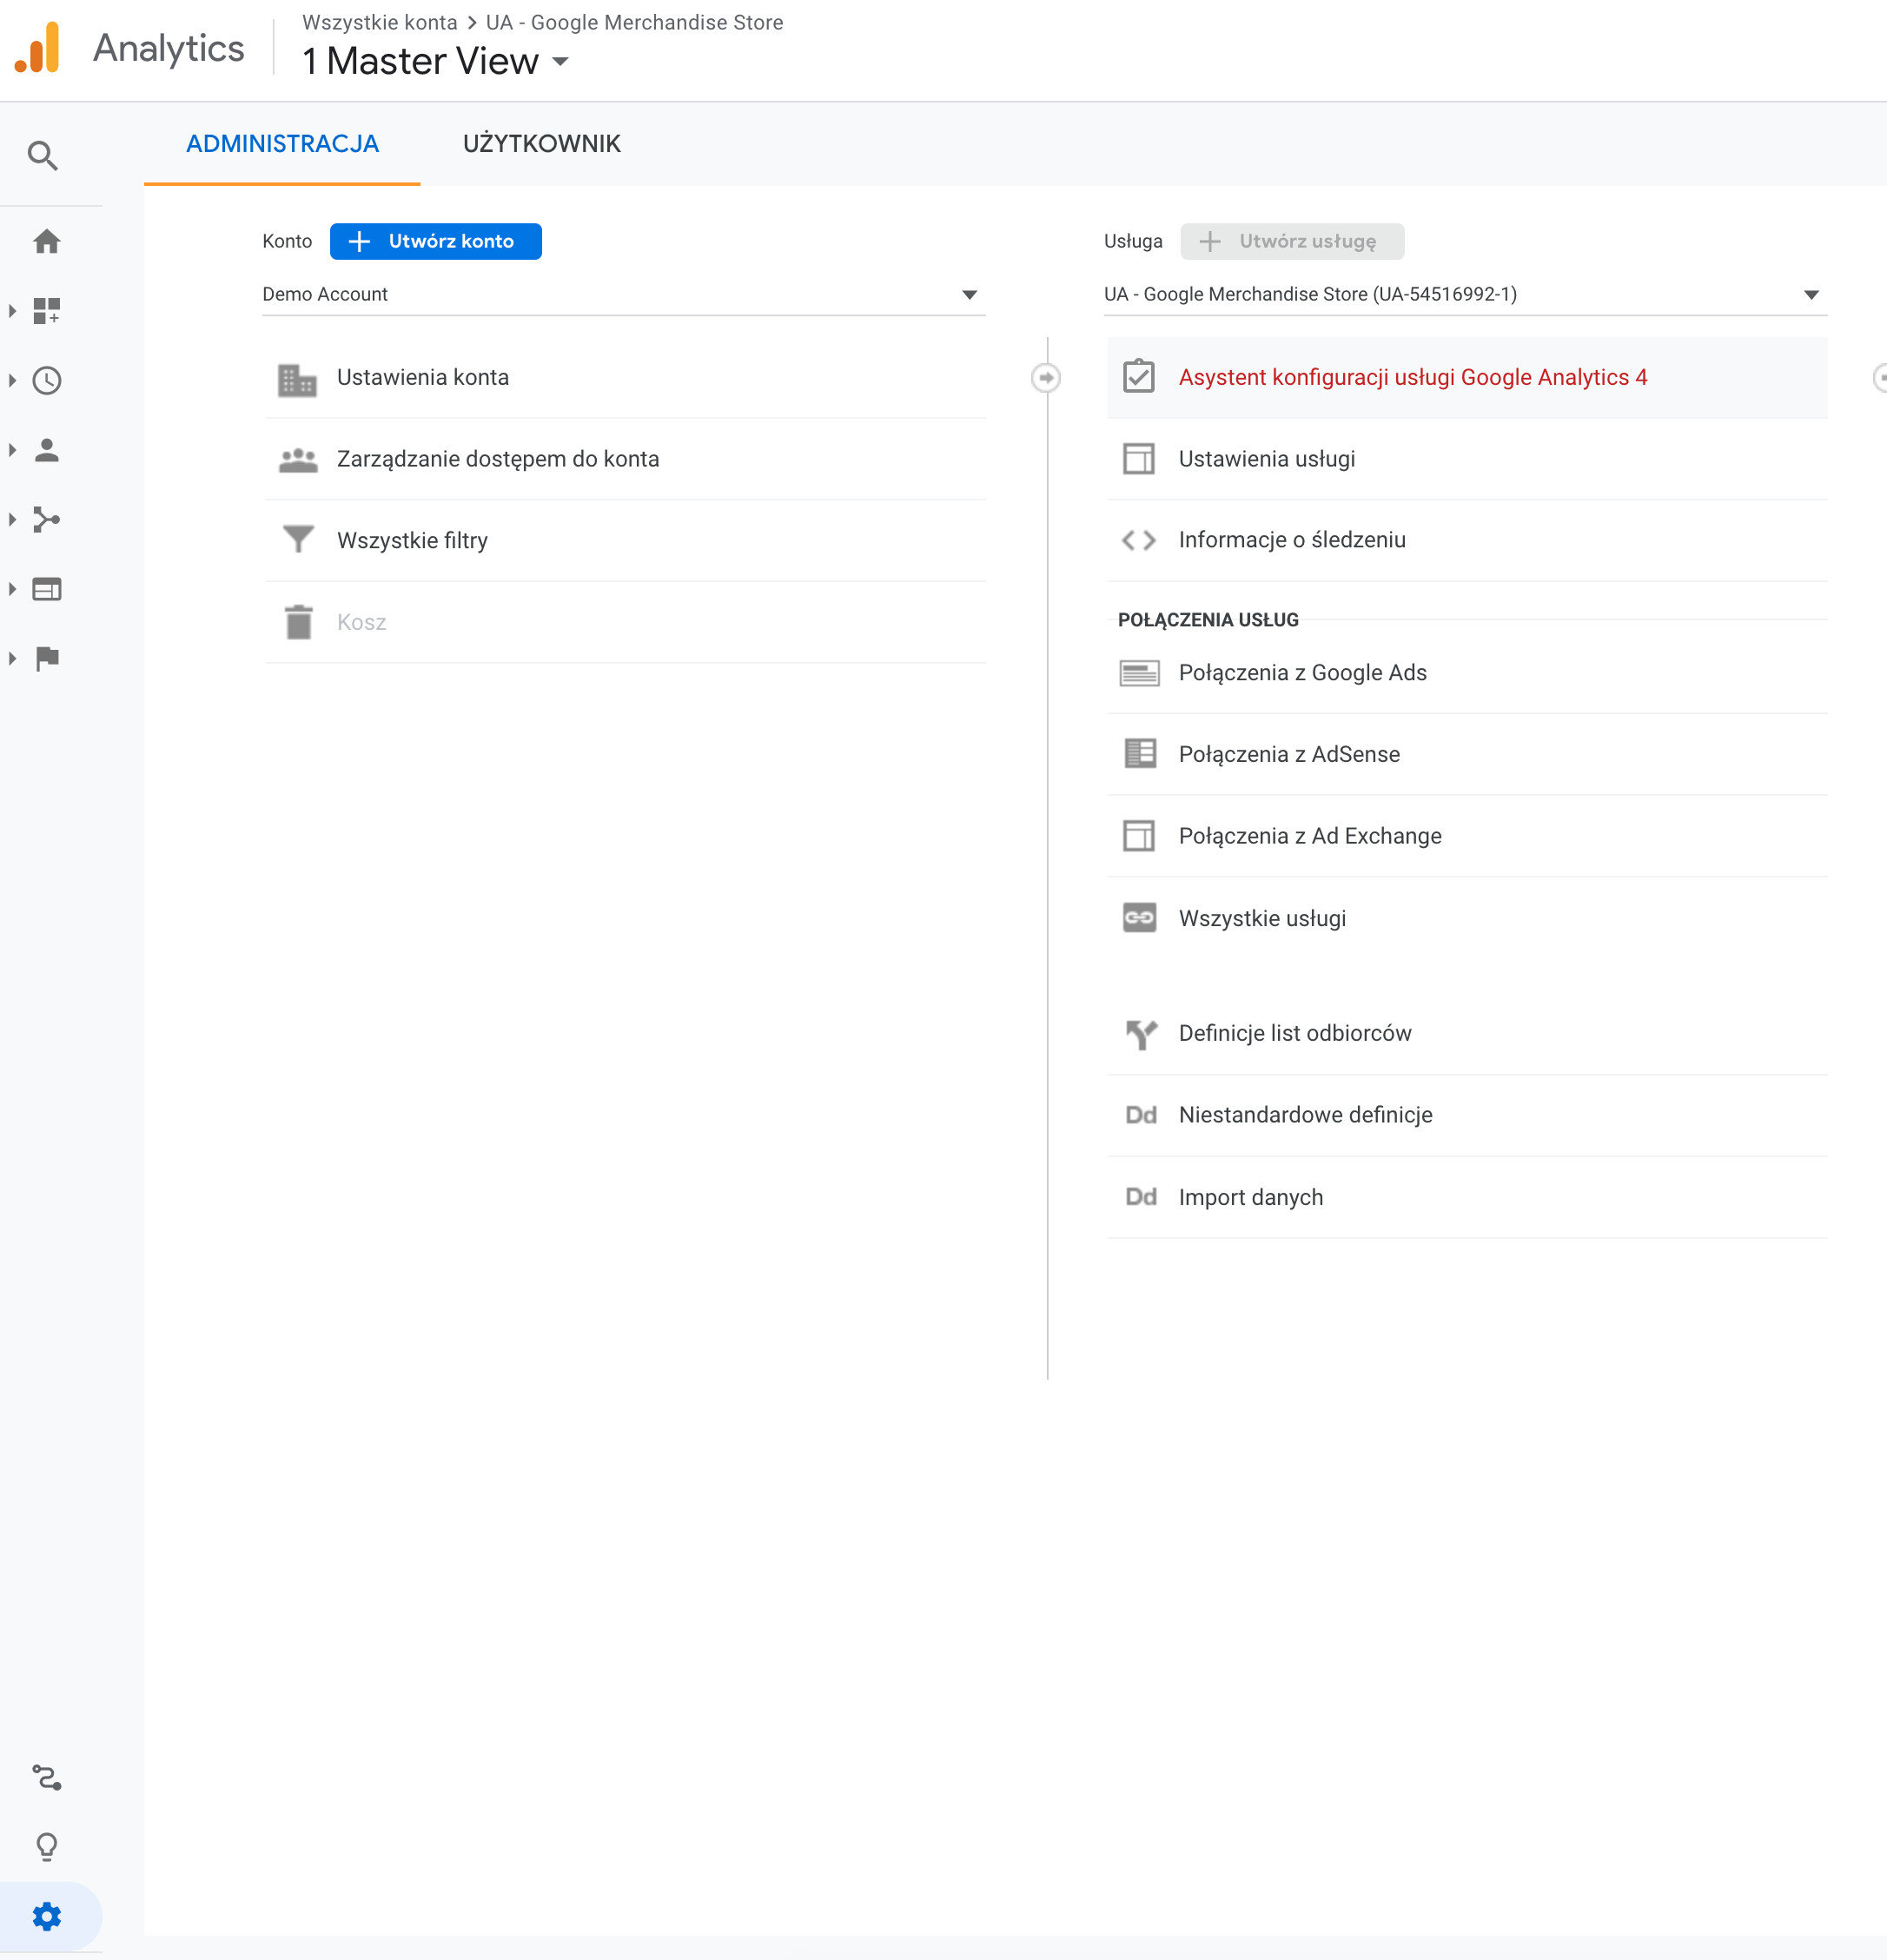
Task: Open the UA - Google Merchandise Store property dropdown
Action: click(1465, 294)
